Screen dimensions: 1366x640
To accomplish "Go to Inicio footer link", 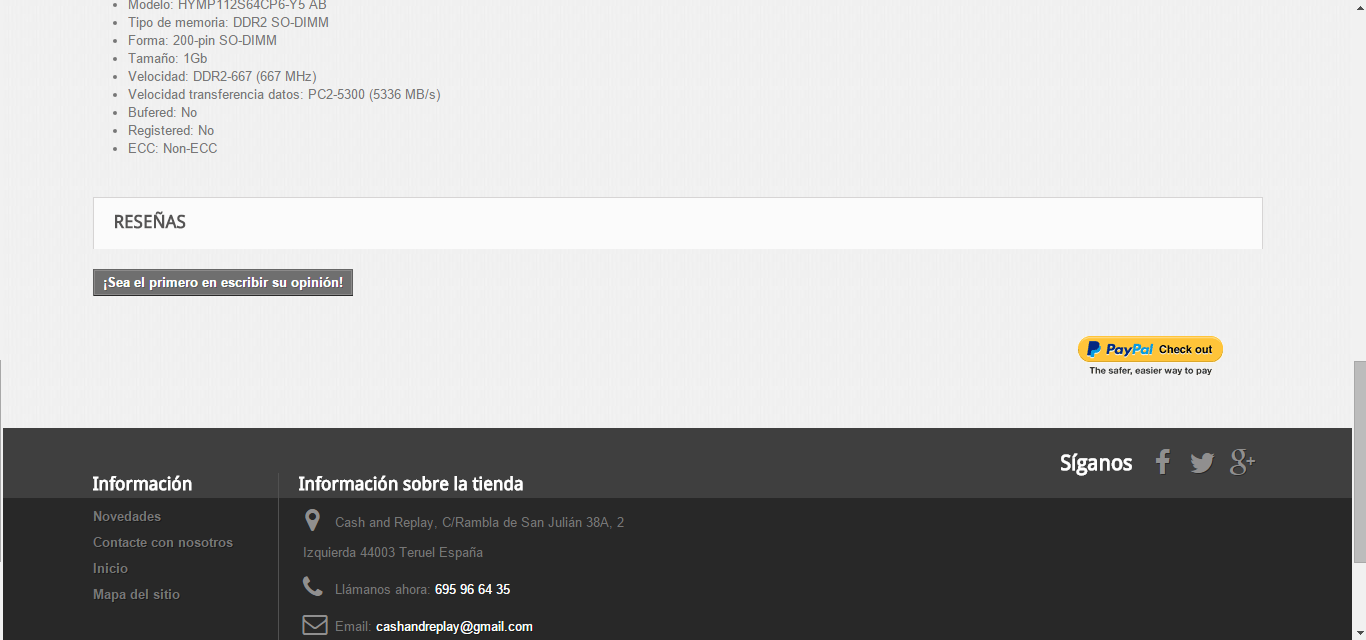I will coord(110,569).
